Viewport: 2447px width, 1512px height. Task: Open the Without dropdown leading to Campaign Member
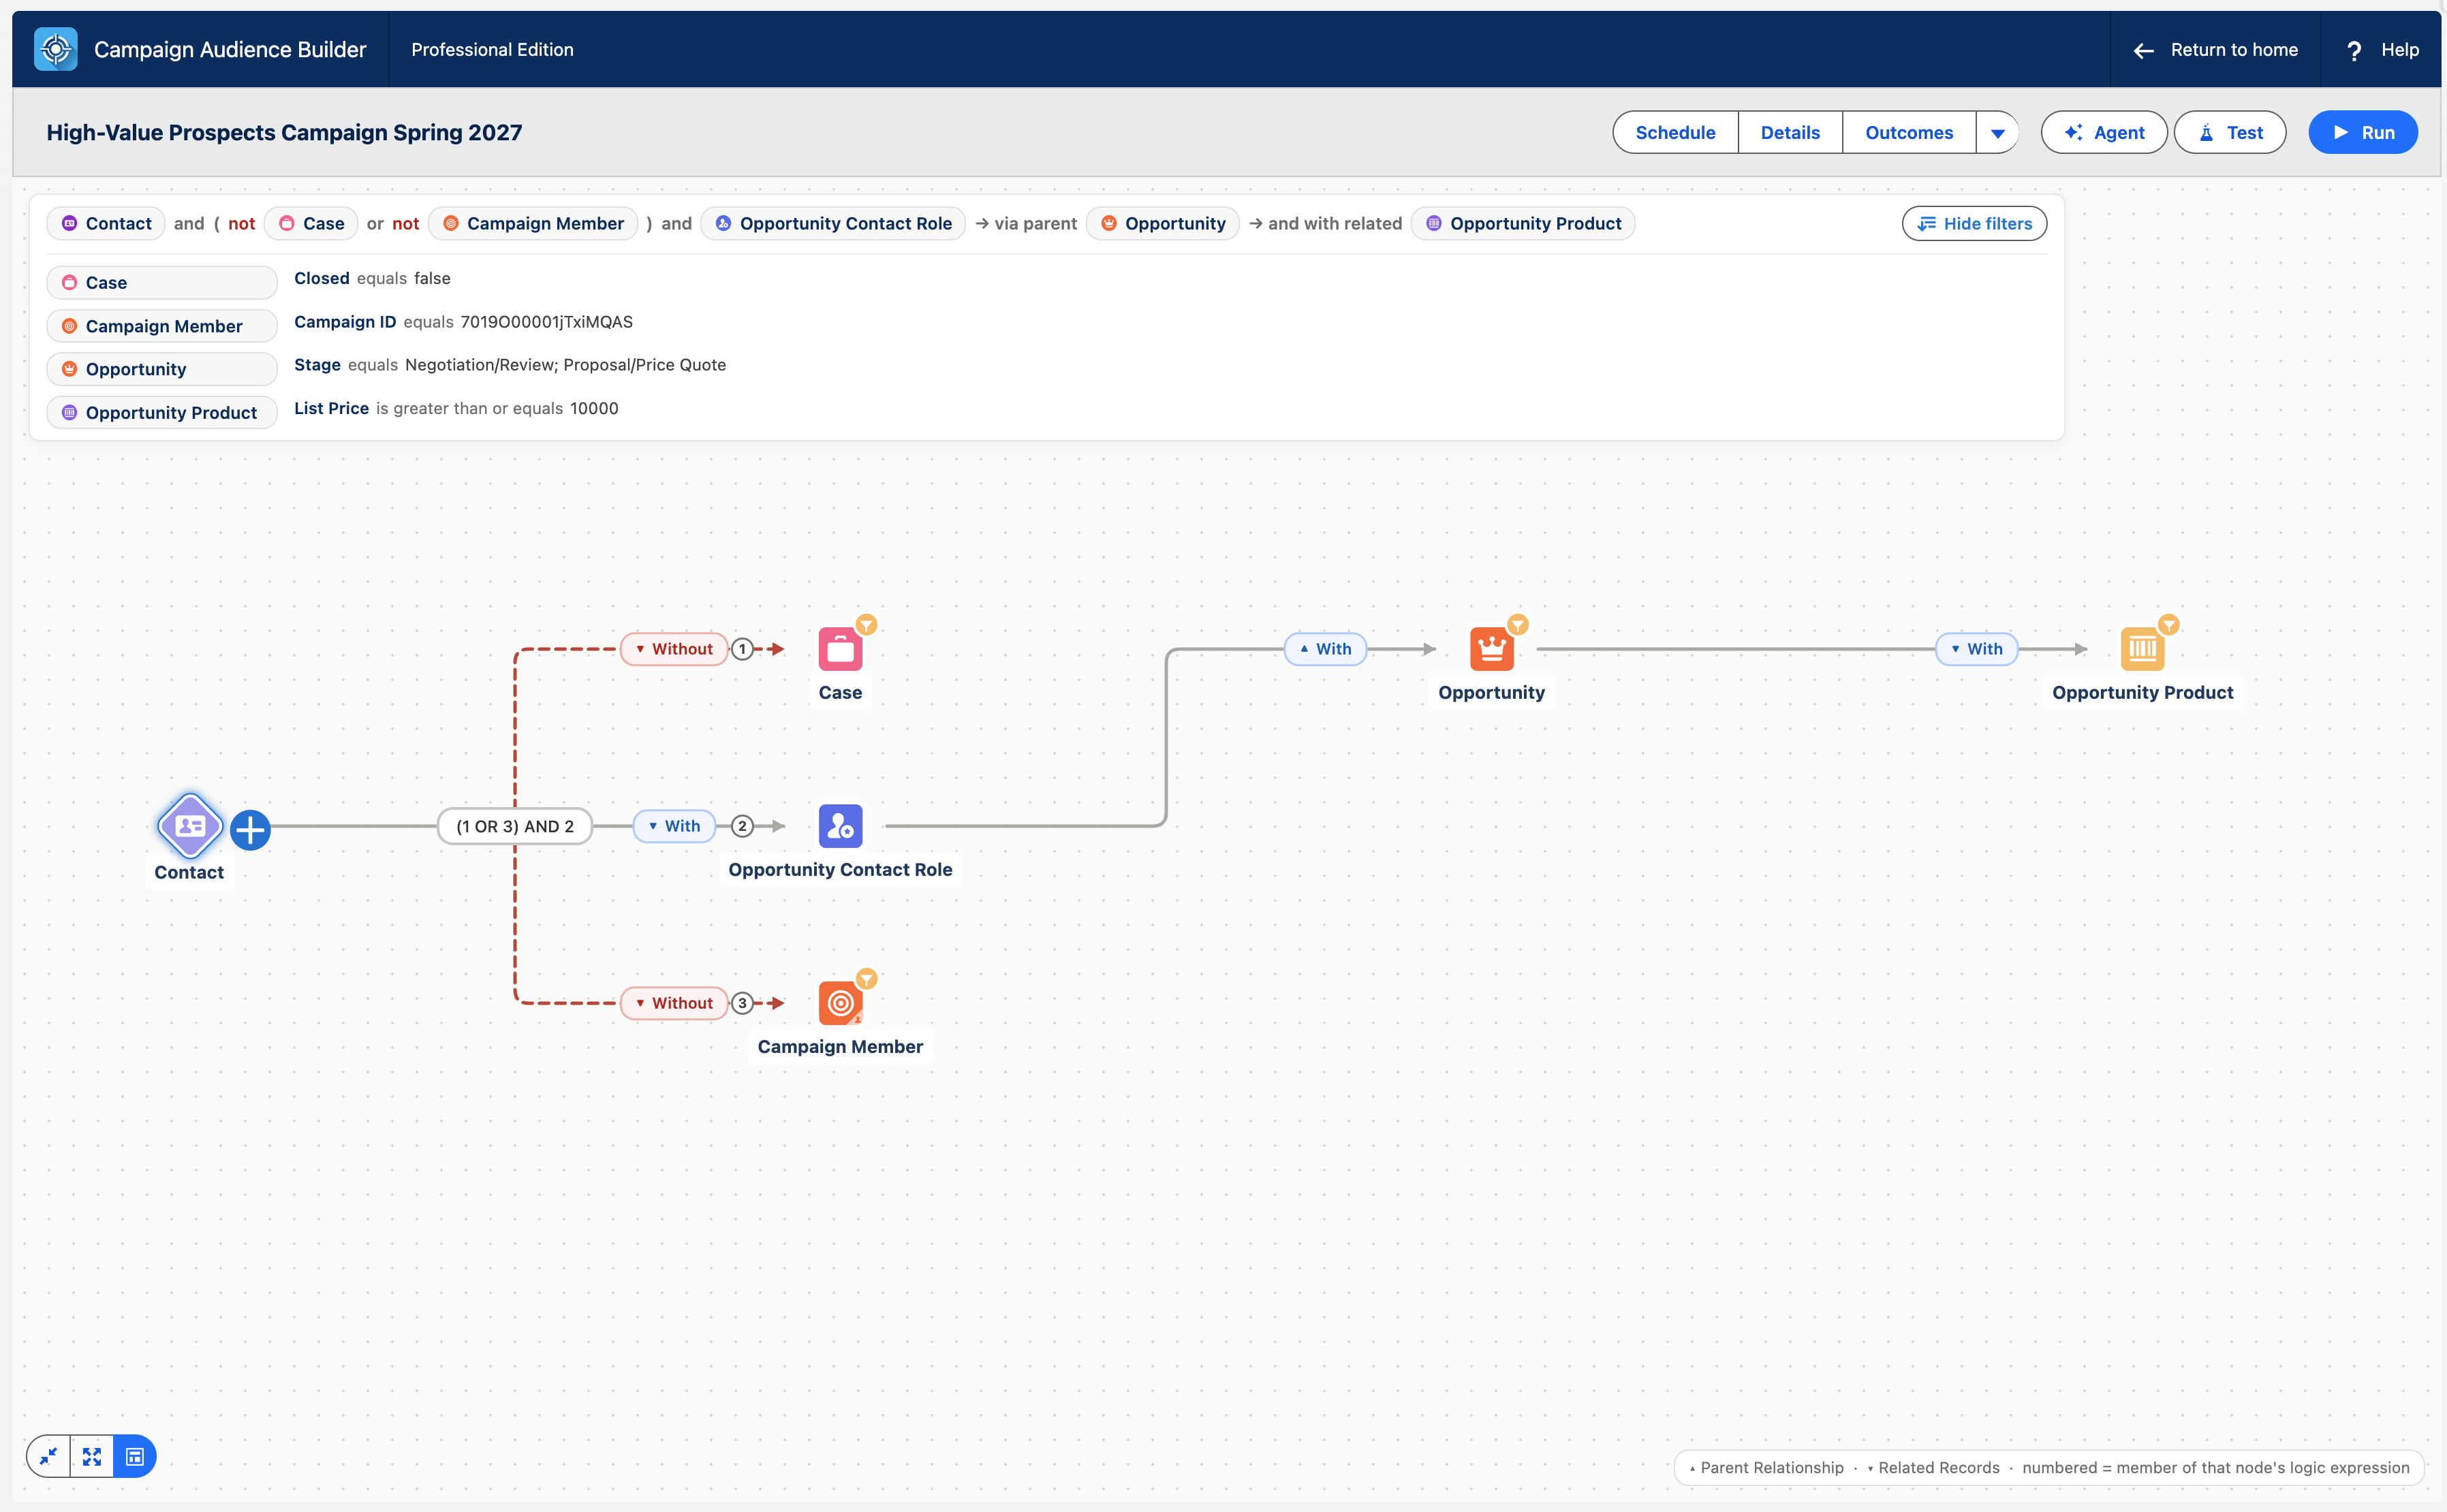click(x=674, y=1003)
